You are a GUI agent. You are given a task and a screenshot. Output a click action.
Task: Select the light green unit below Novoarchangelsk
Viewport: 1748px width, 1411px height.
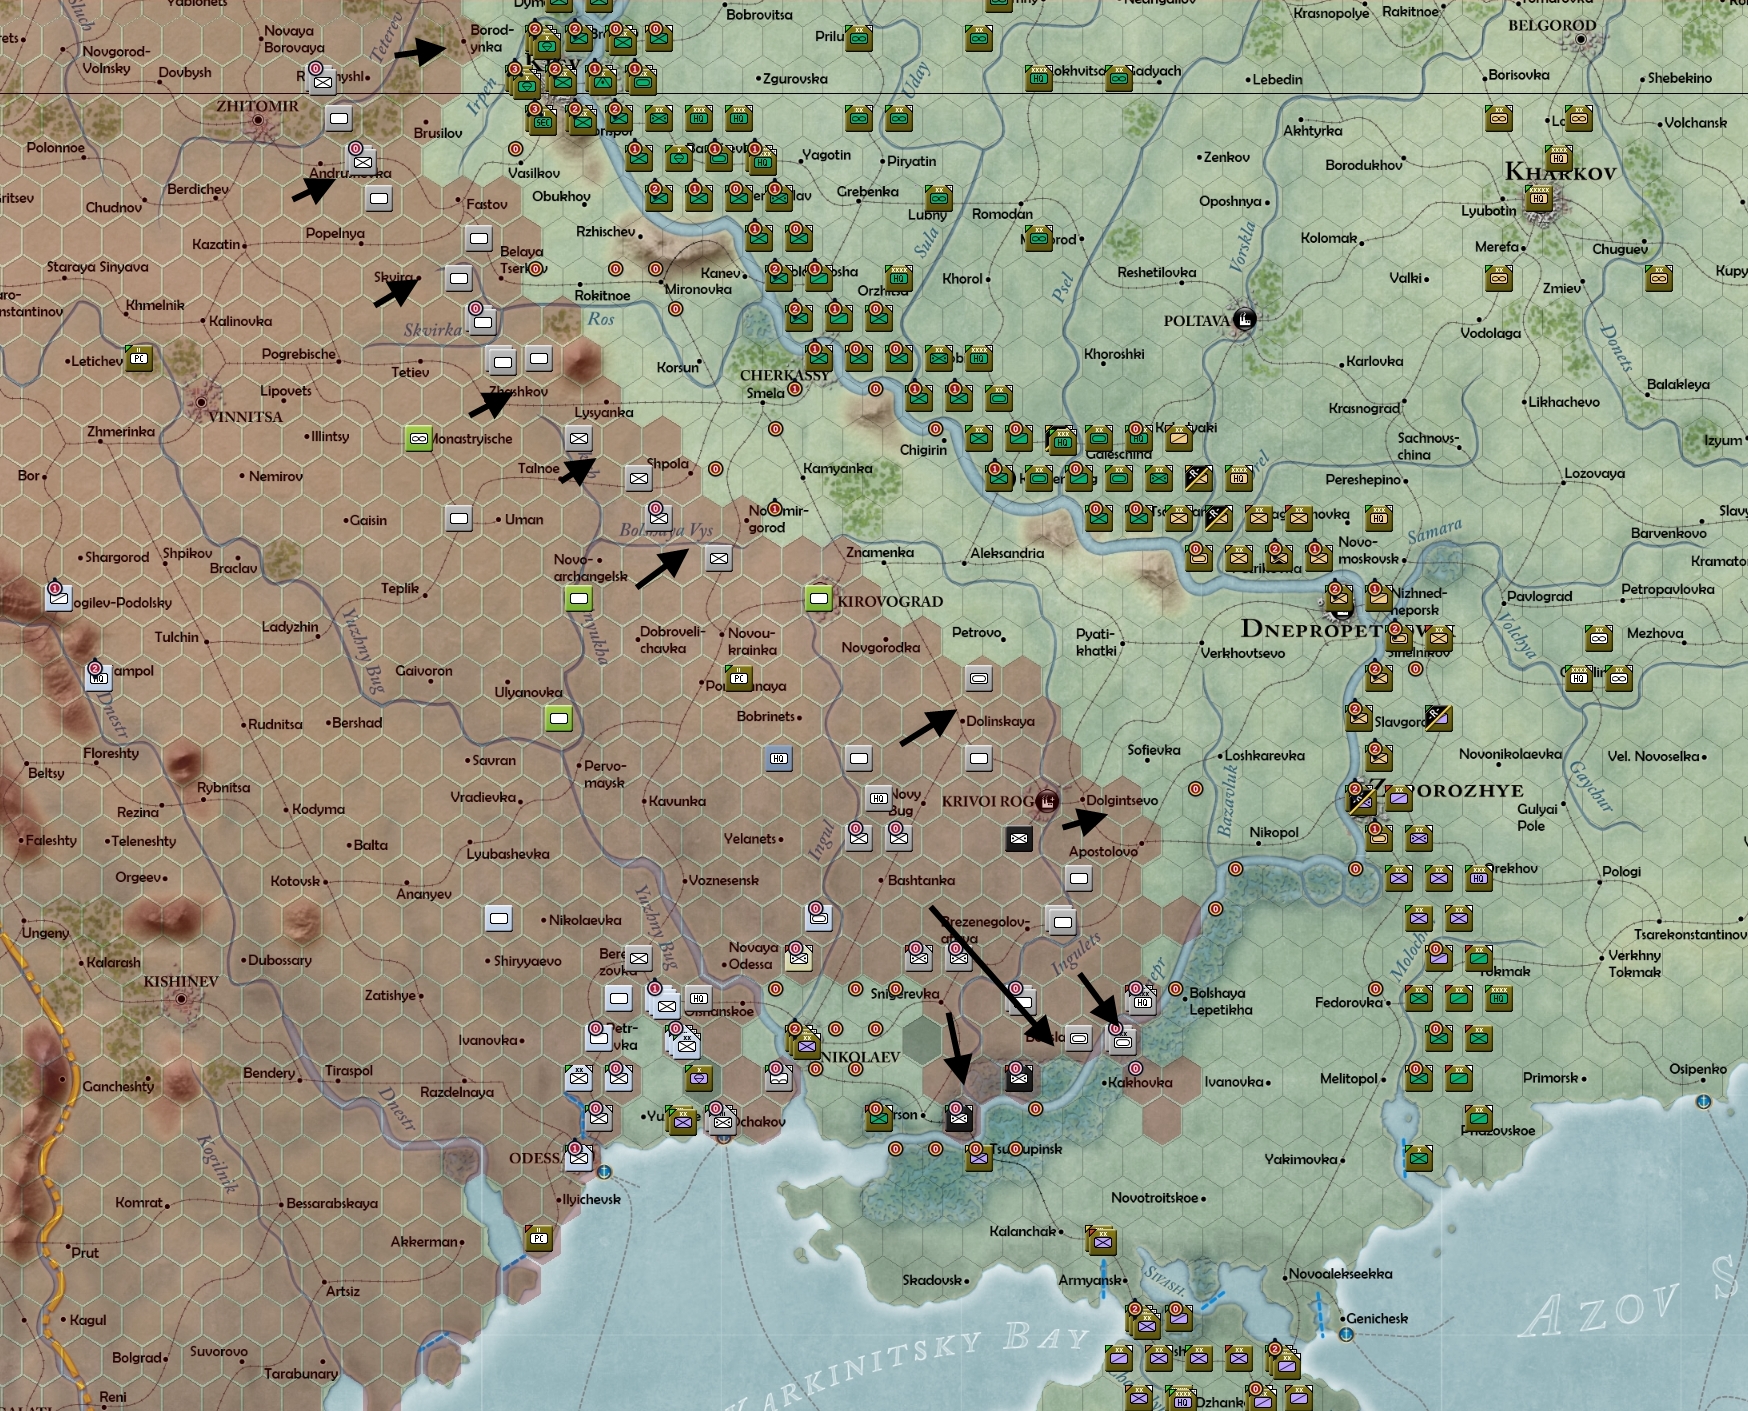point(579,599)
